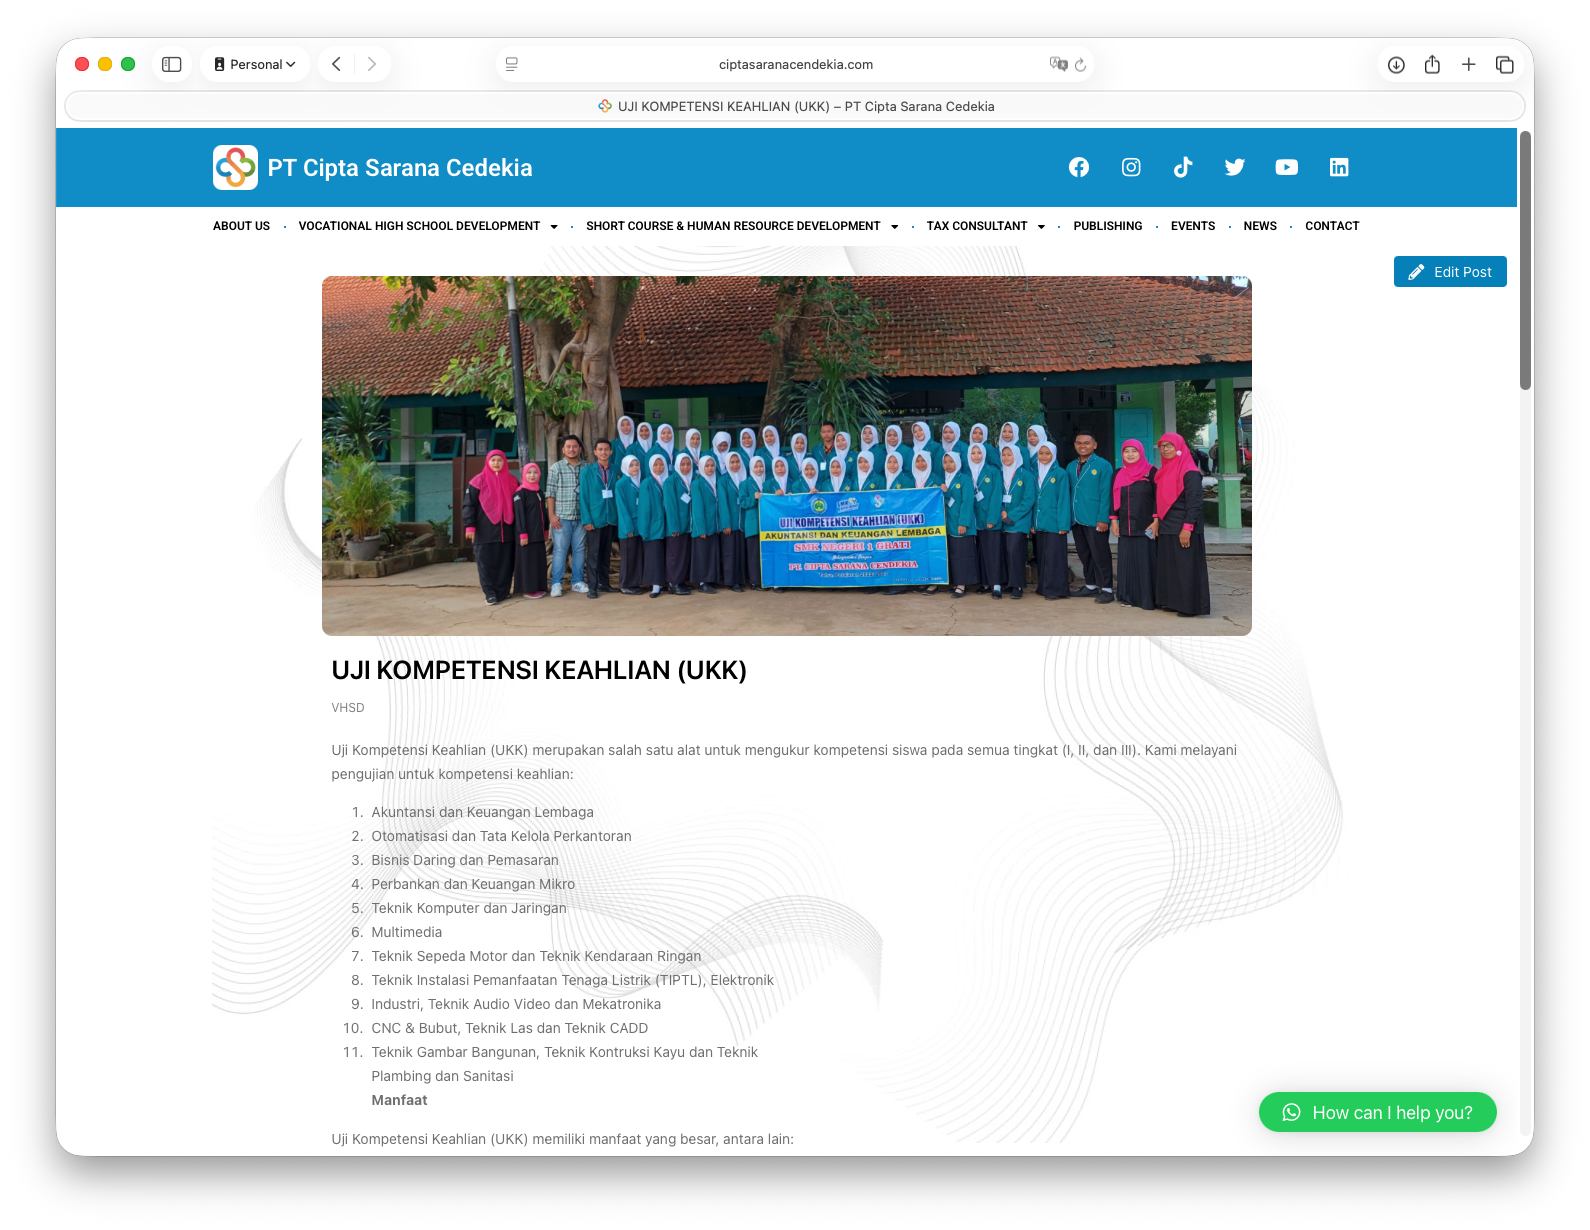
Task: Click the page vertical scrollbar
Action: [1526, 260]
